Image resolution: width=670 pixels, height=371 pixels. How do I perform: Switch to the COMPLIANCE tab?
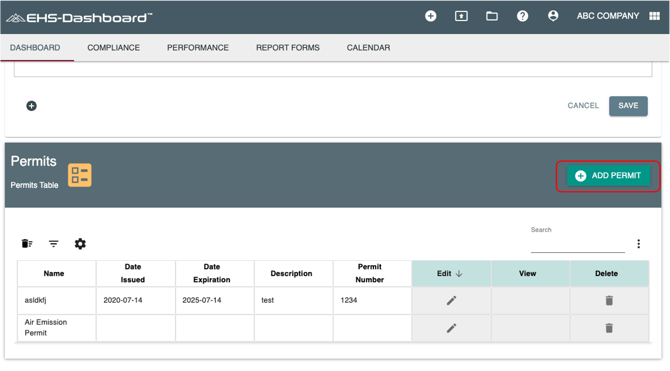point(114,48)
